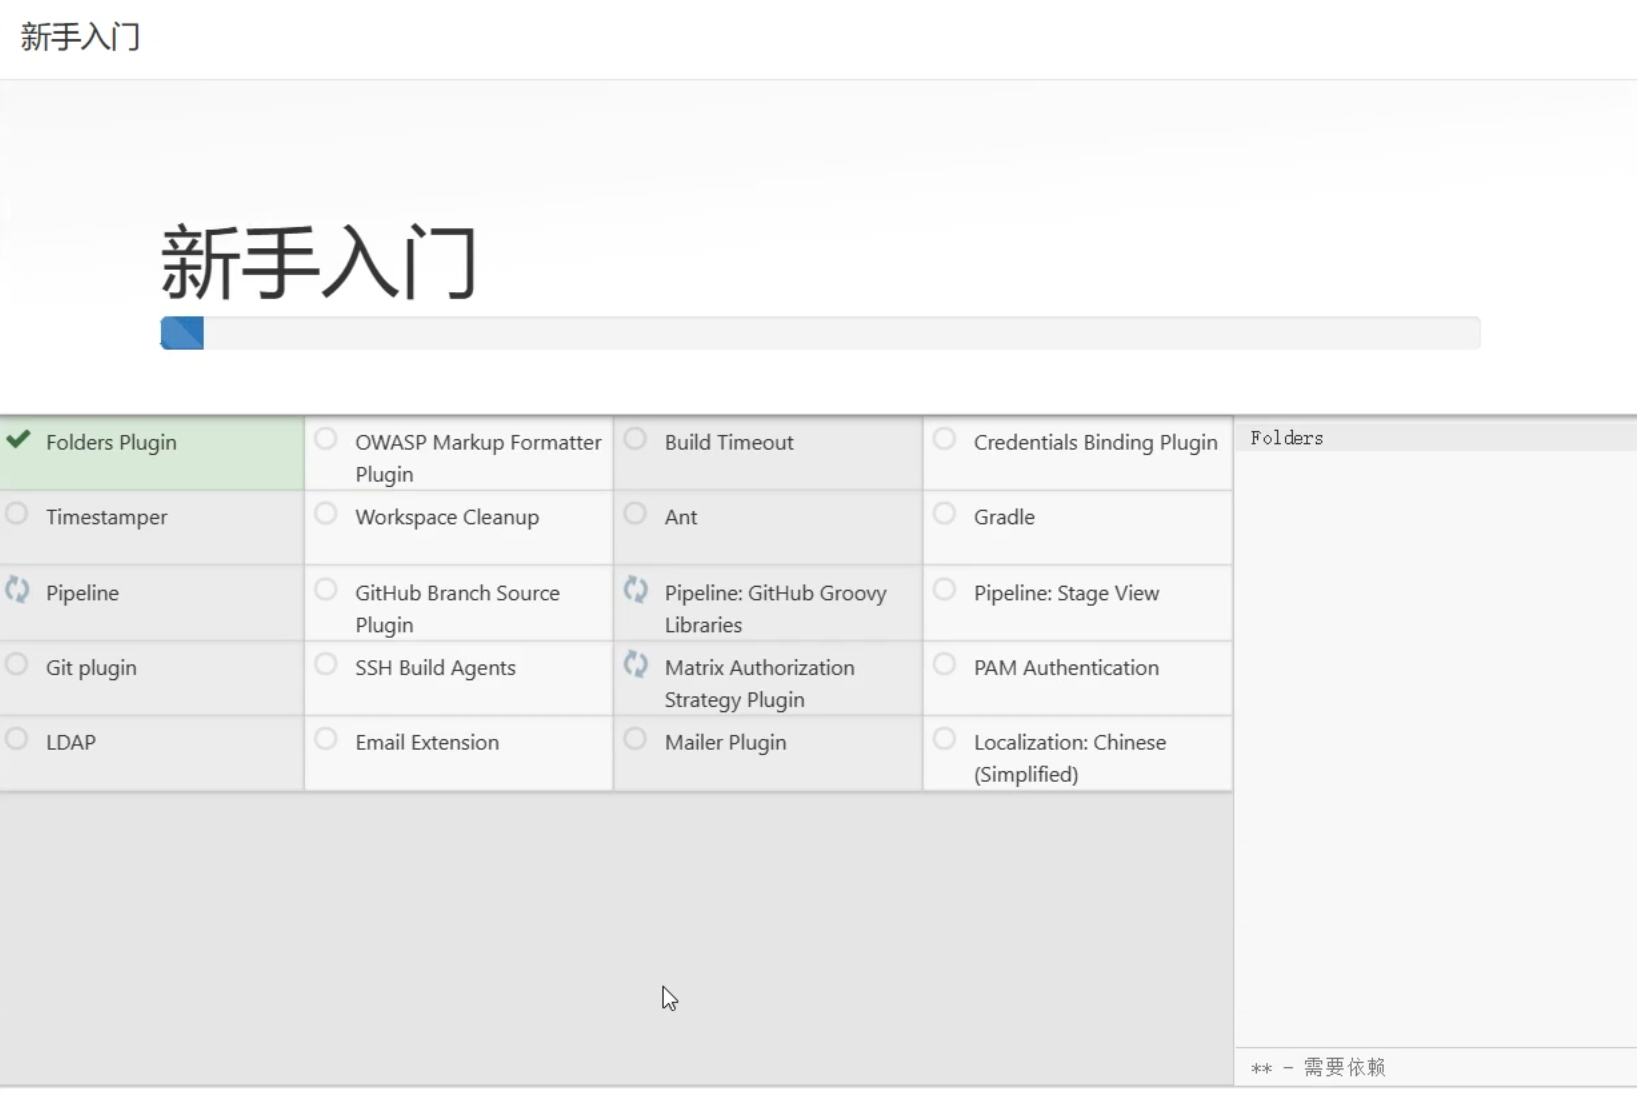Click the pending circle beside Ant
The height and width of the screenshot is (1098, 1637).
(635, 514)
